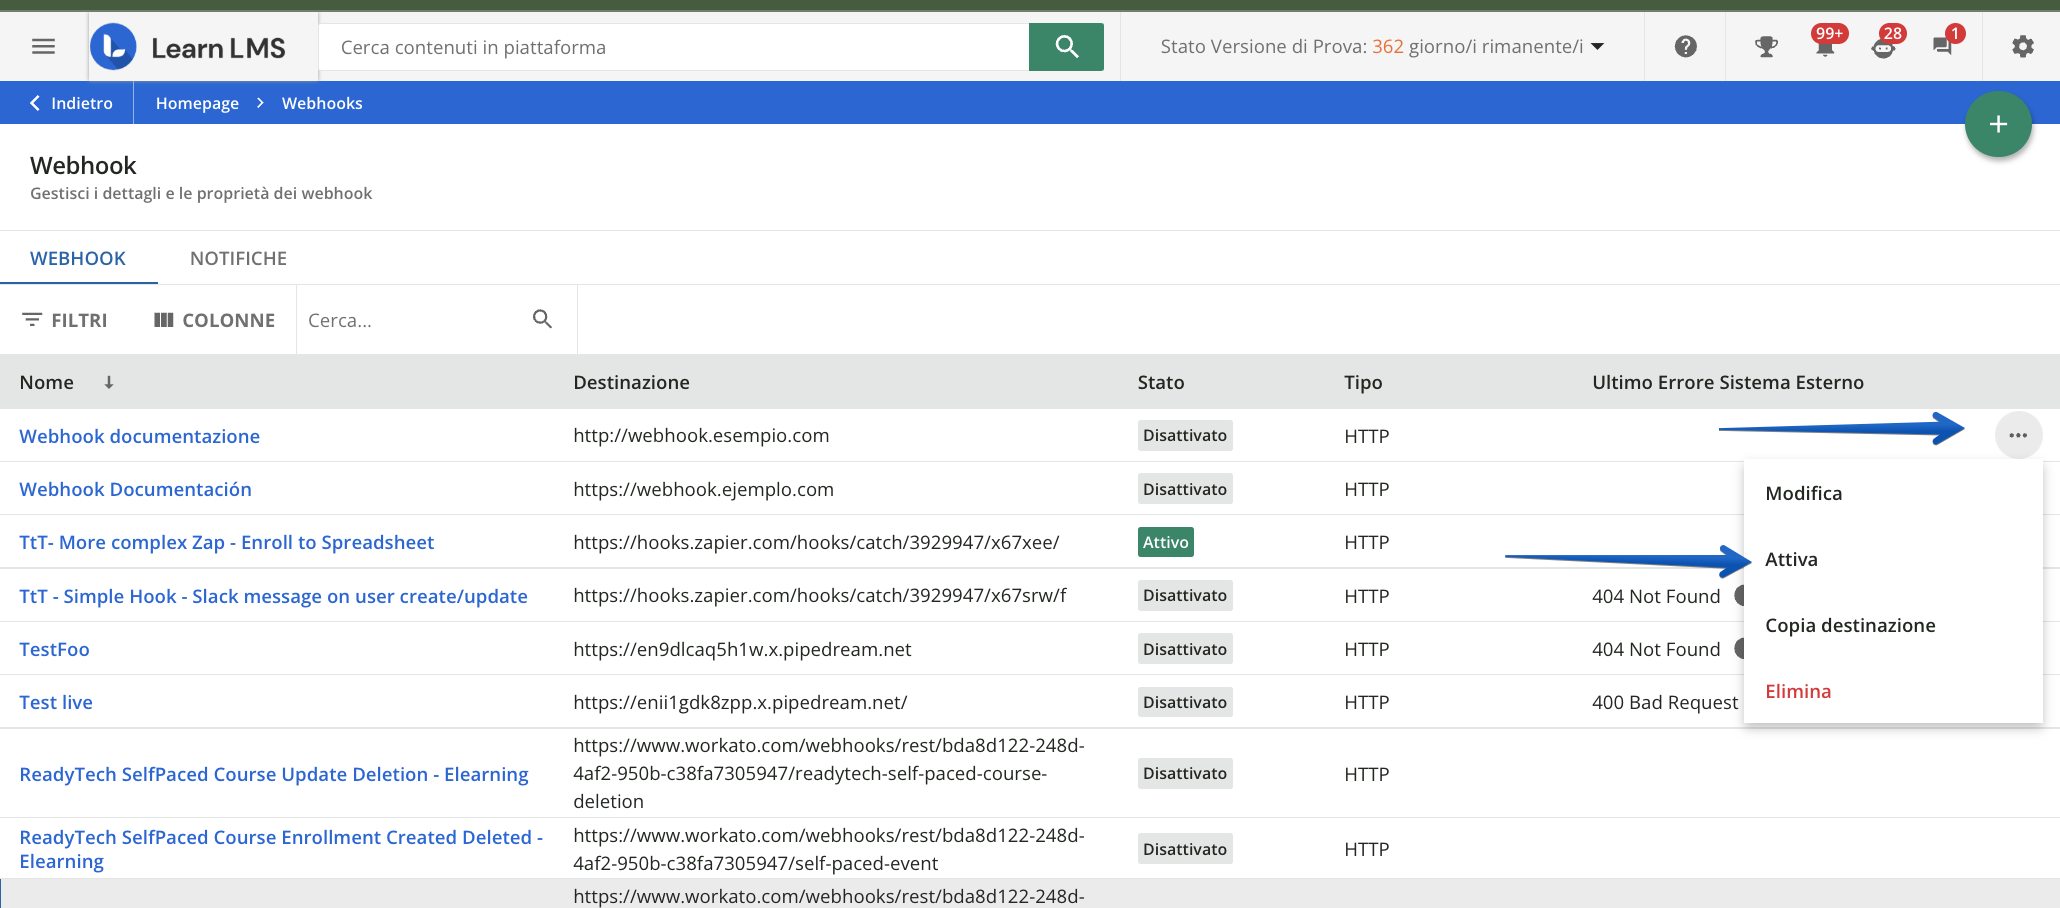Viewport: 2060px width, 908px height.
Task: Open ReadyTech SelfPaced Course Update Deletion link
Action: coord(274,774)
